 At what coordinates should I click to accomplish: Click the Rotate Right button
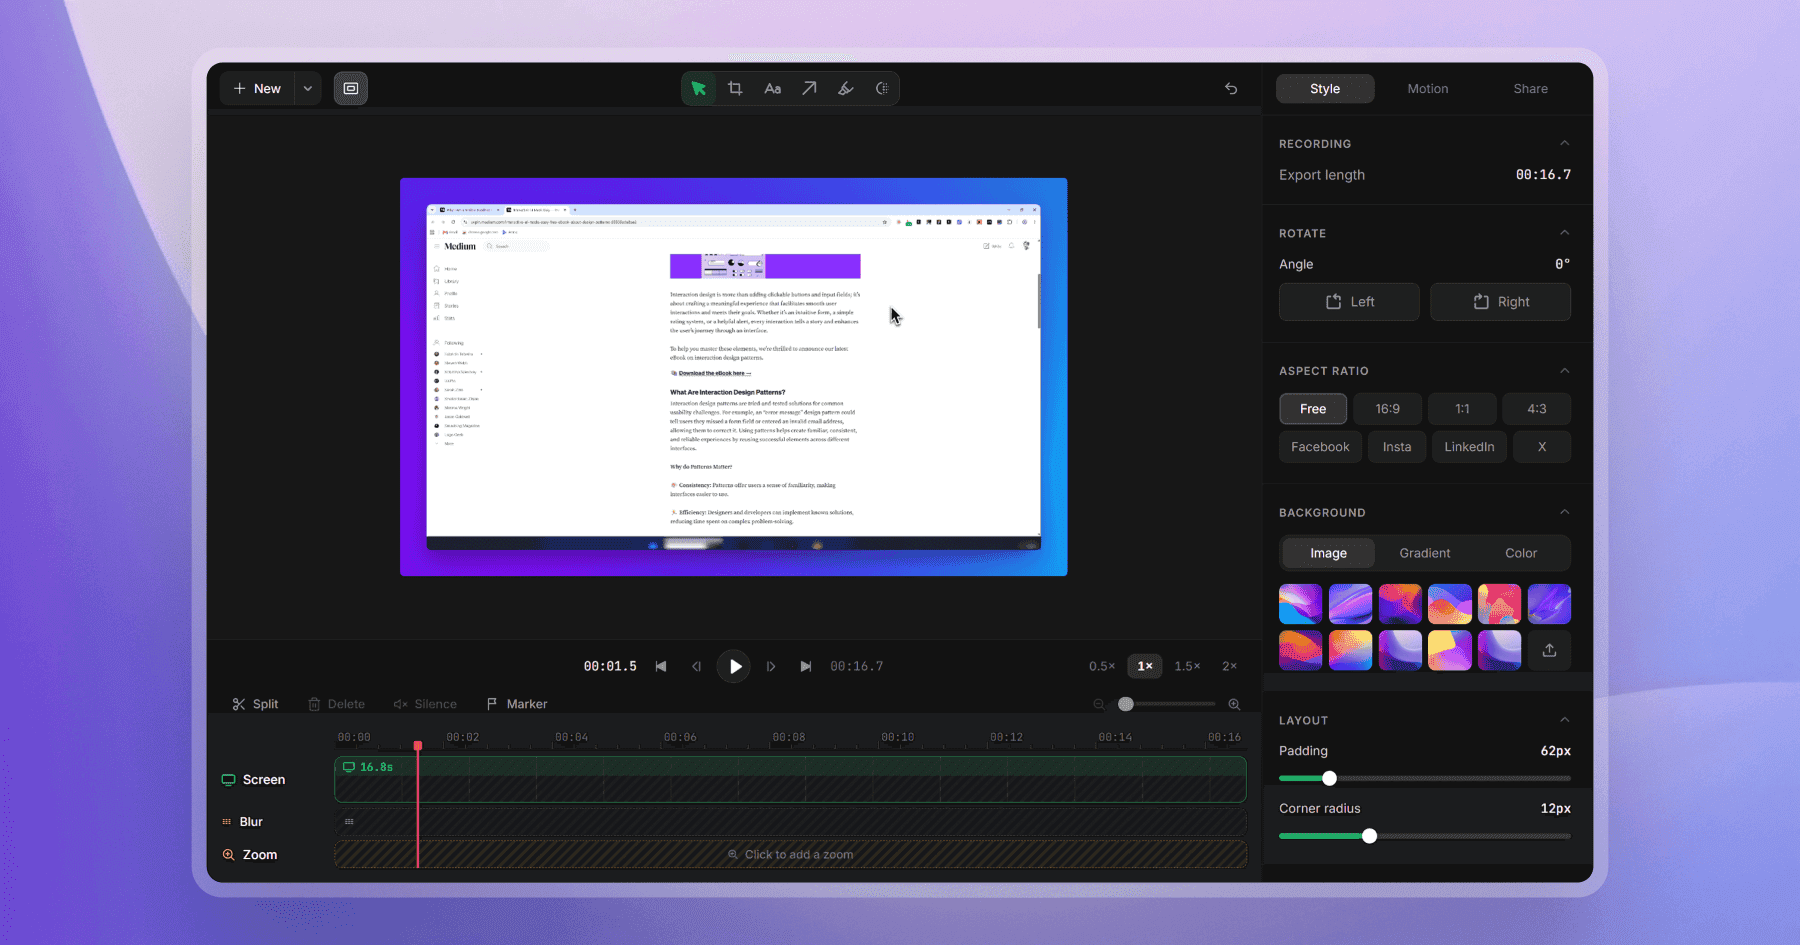pos(1500,302)
